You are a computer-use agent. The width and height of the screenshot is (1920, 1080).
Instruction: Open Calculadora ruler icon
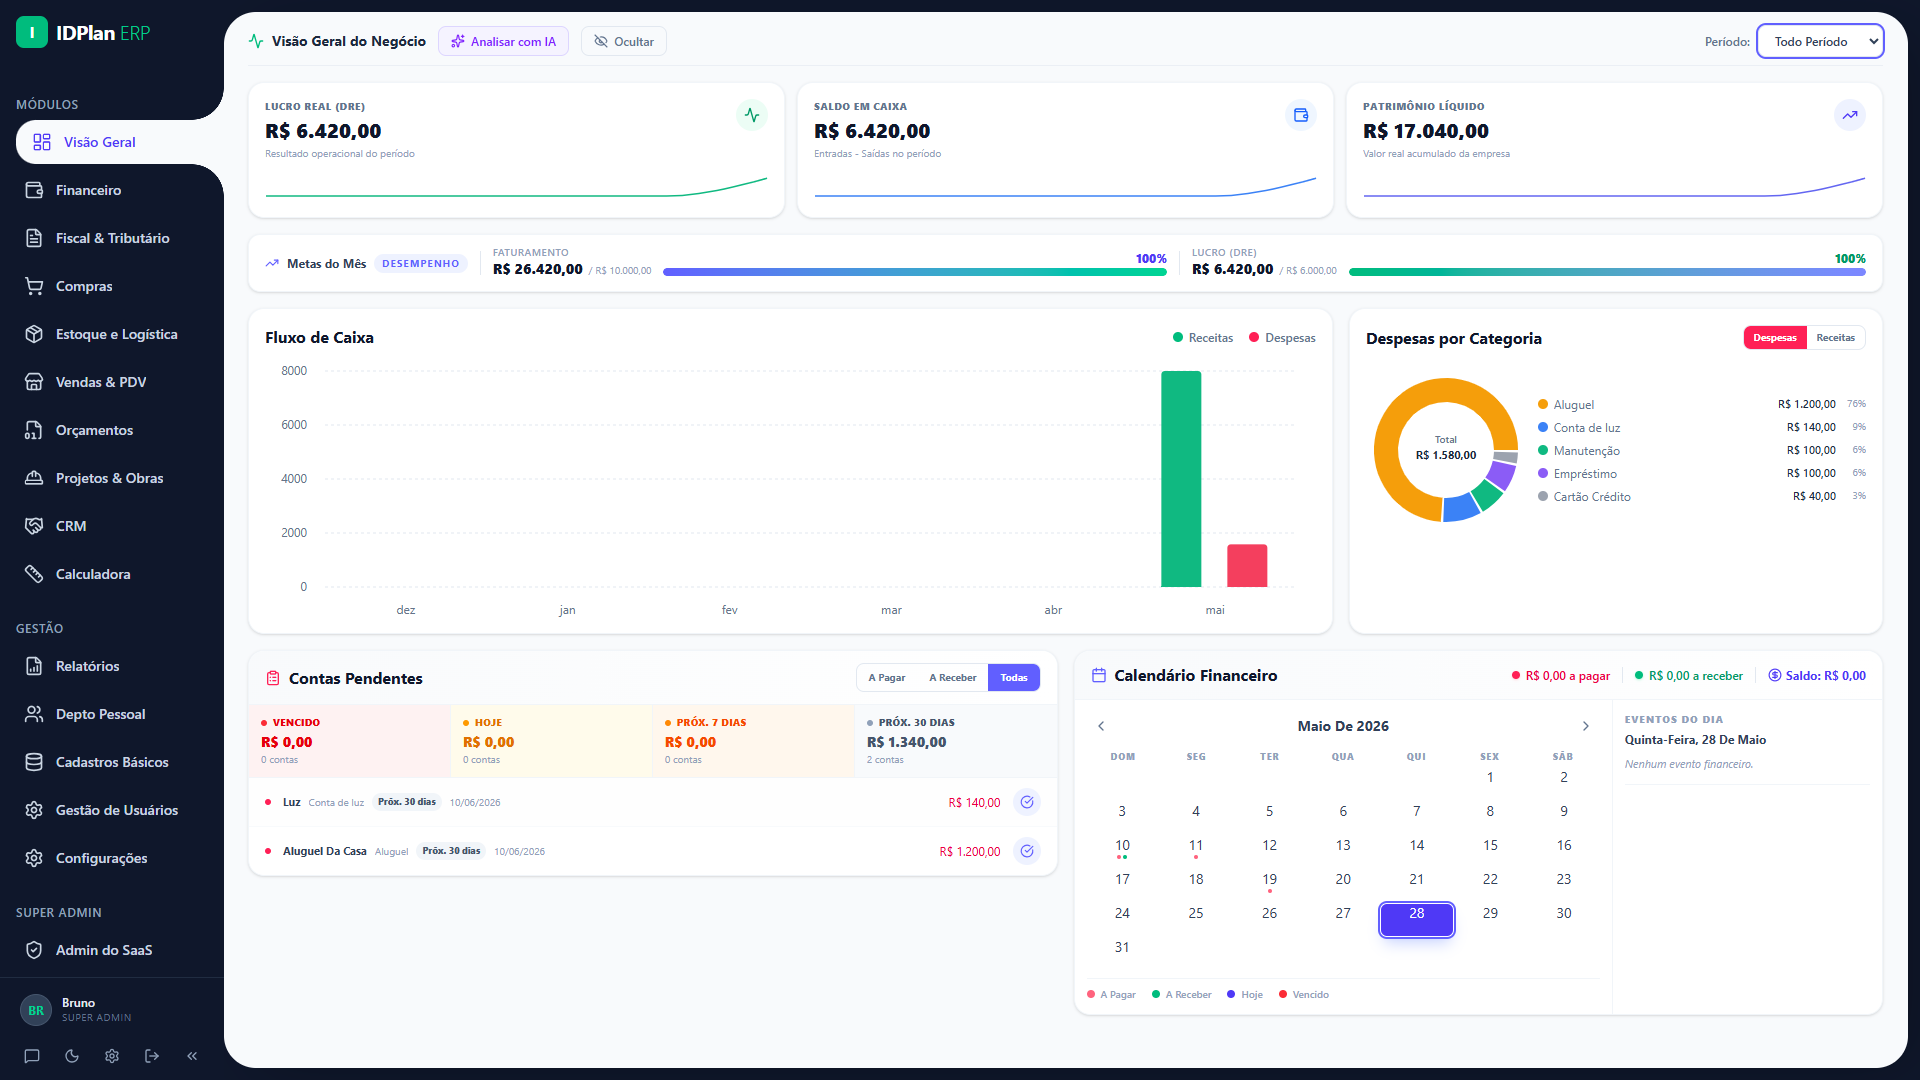(x=34, y=574)
